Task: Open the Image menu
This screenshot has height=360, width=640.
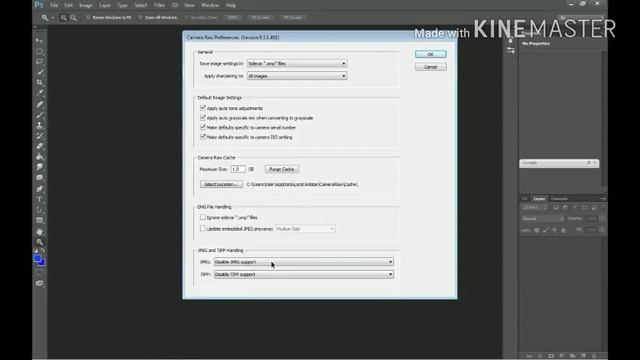Action: [x=86, y=5]
